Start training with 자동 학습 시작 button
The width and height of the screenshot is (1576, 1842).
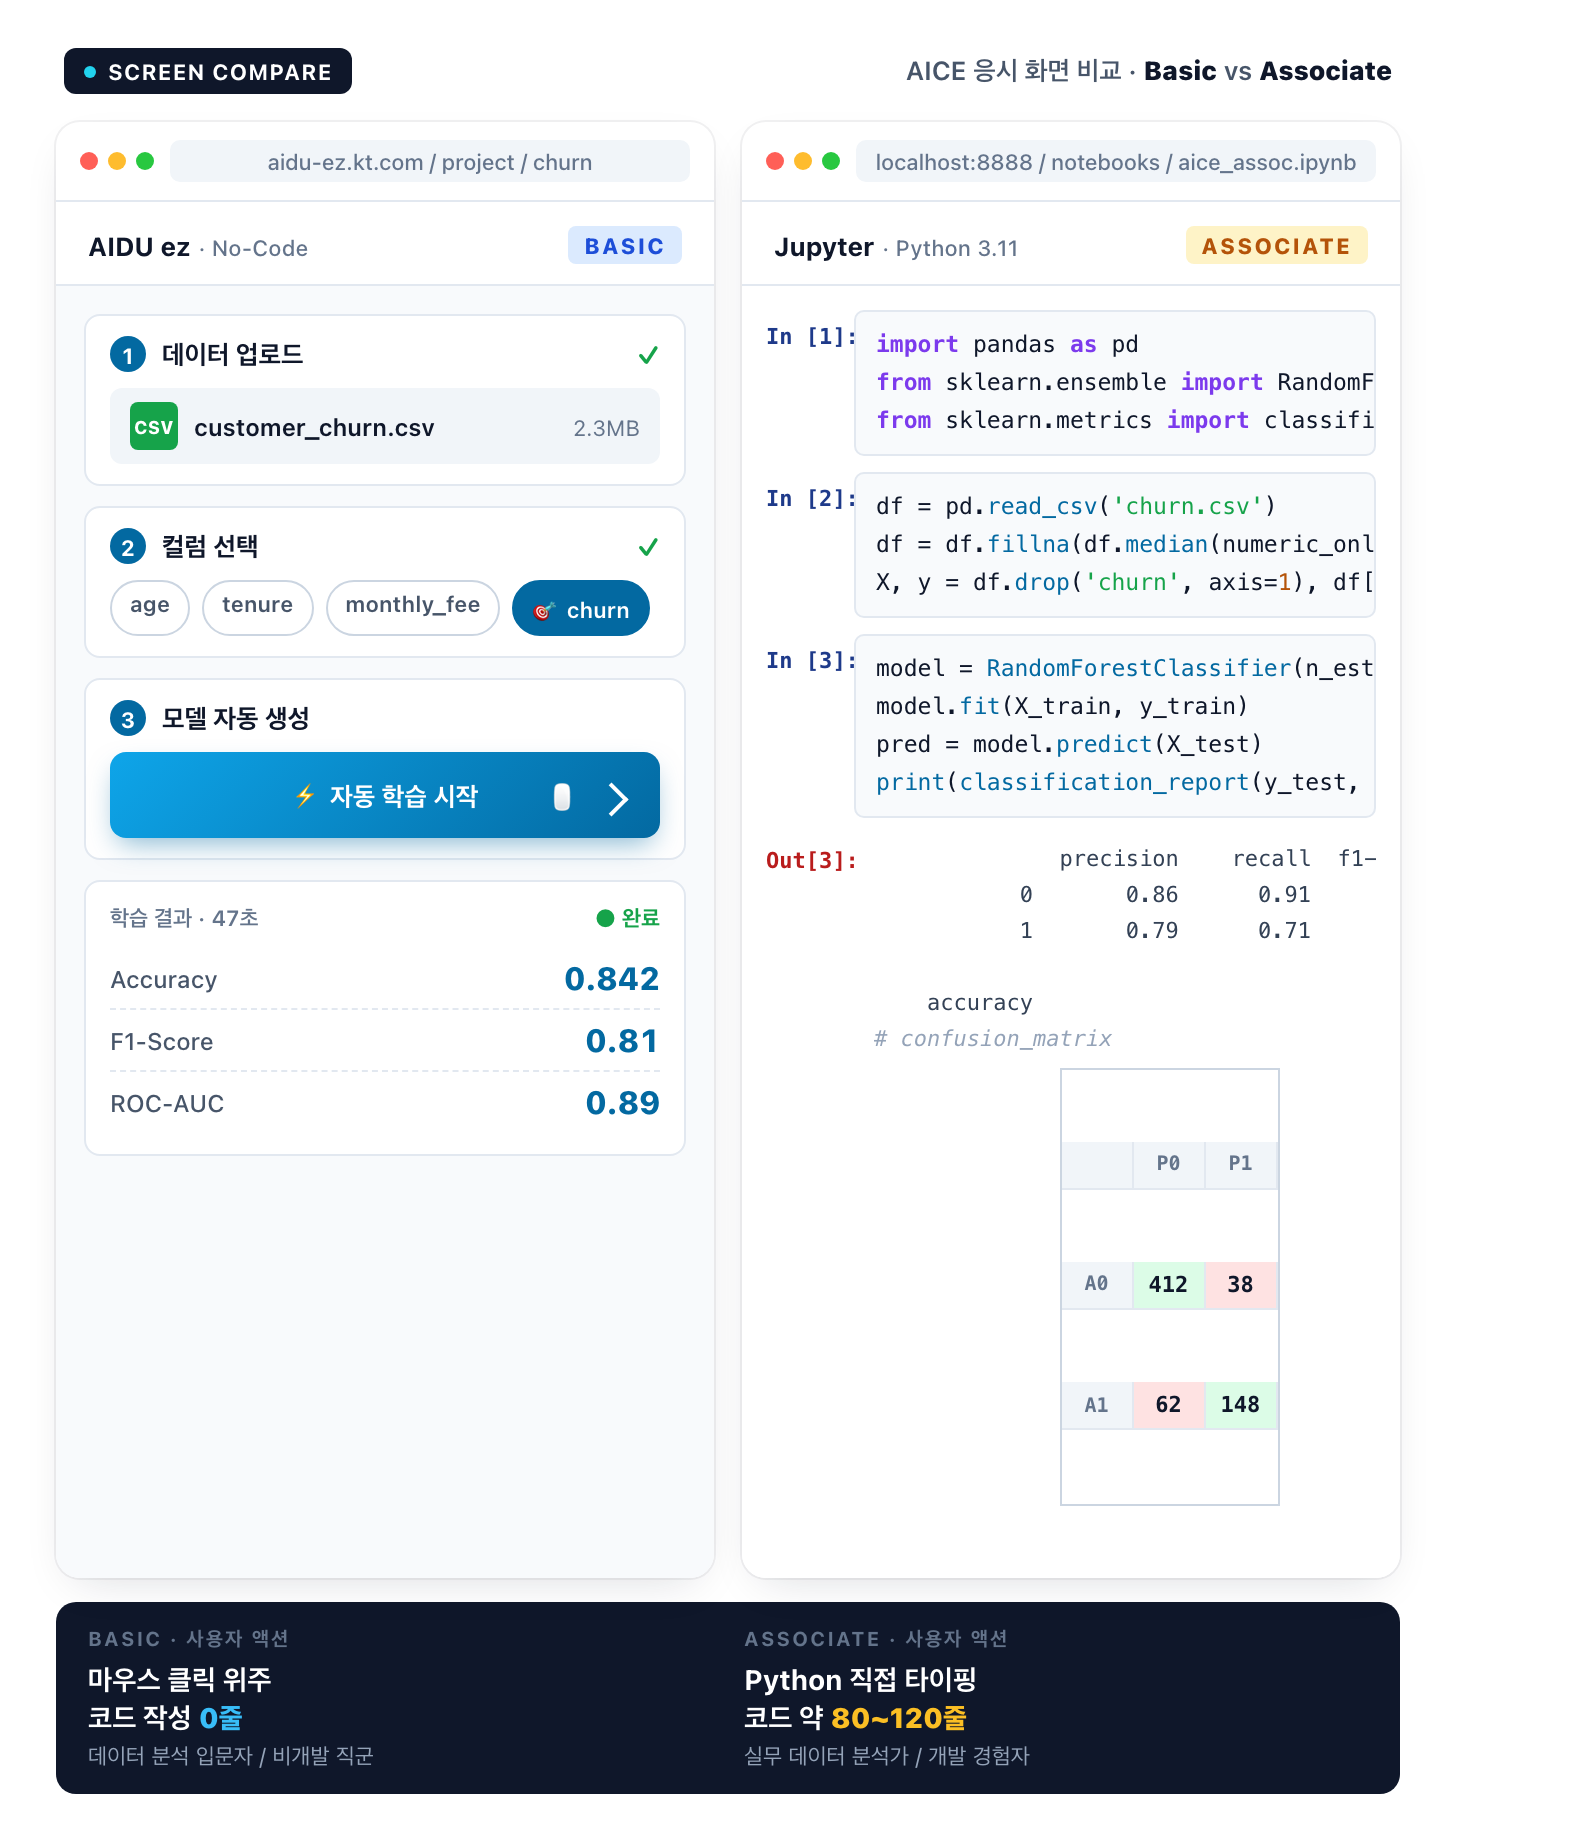[x=385, y=795]
